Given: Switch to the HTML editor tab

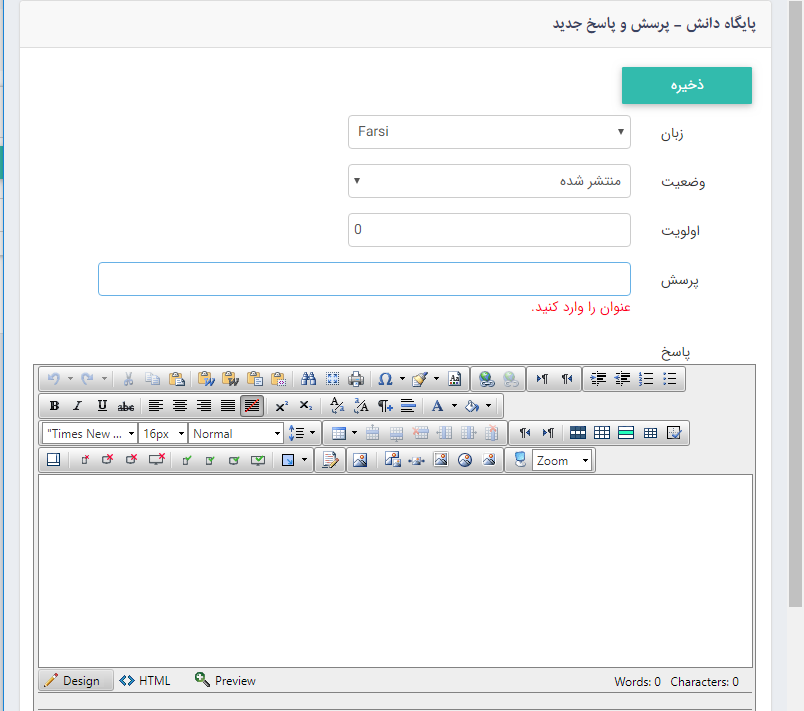Looking at the screenshot, I should click(x=145, y=681).
